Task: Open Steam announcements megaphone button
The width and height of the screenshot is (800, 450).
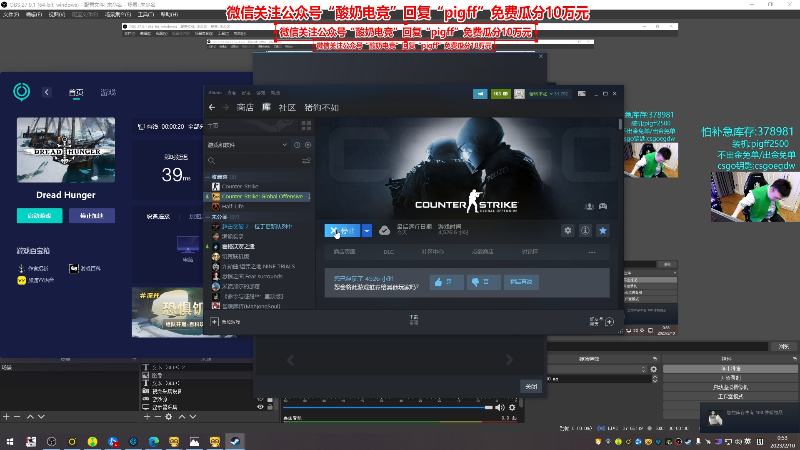Action: [x=480, y=94]
